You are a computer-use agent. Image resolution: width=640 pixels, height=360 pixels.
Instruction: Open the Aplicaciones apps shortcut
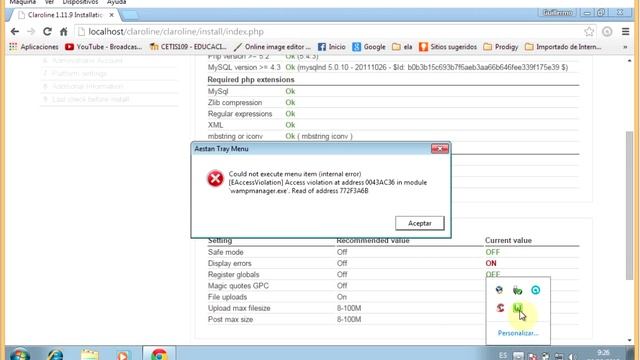click(34, 47)
